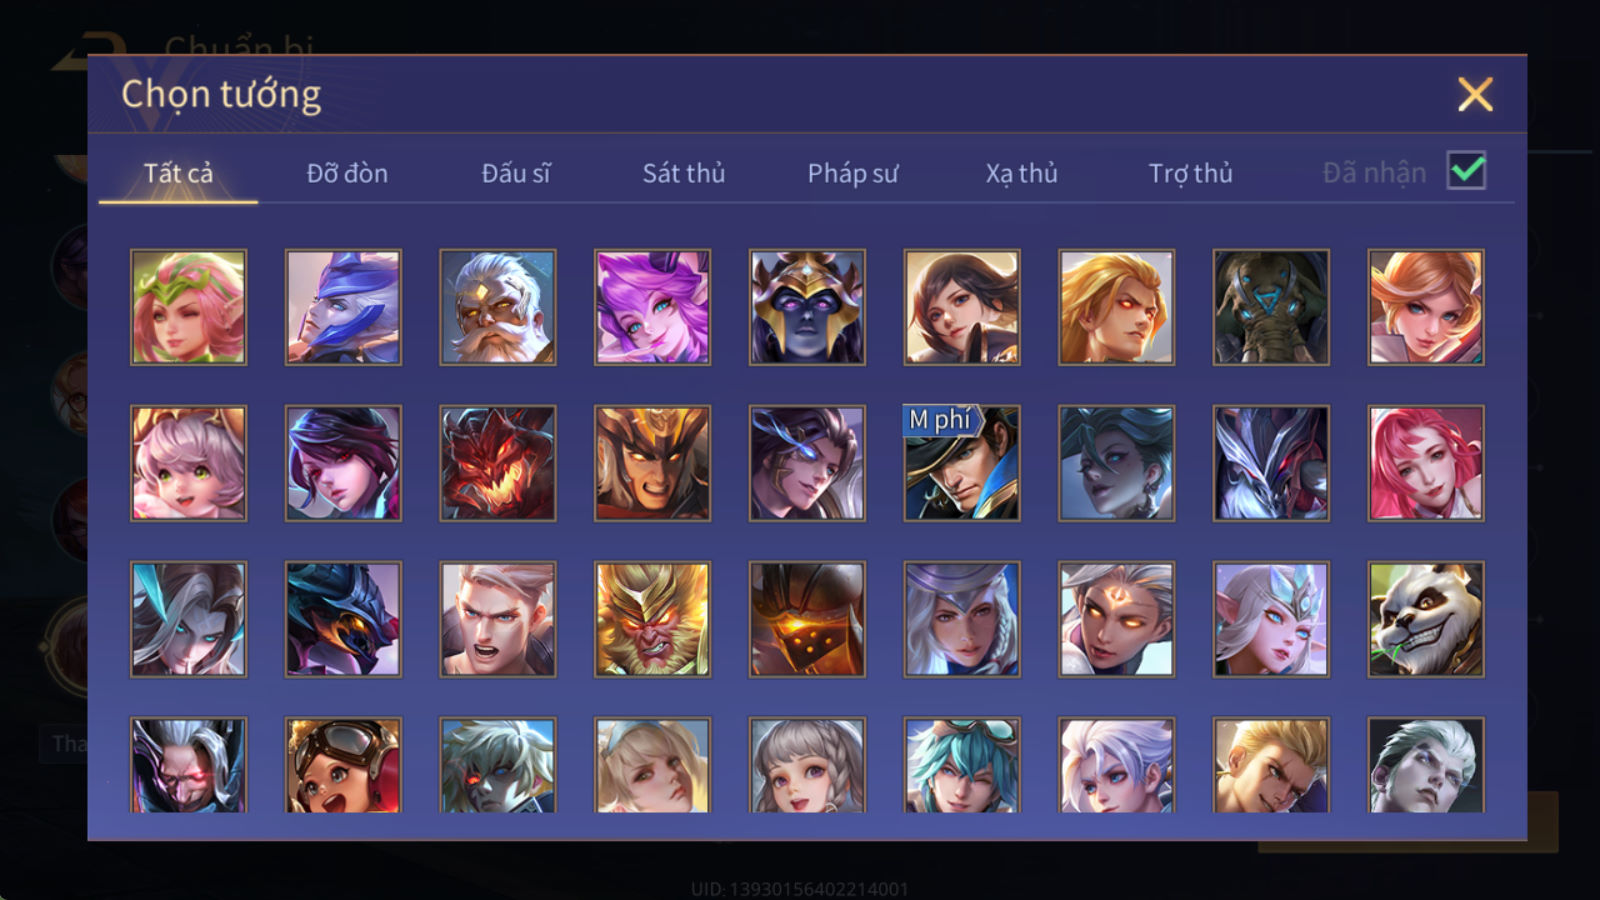Choose the white-bearded old man hero
1600x900 pixels.
(498, 307)
